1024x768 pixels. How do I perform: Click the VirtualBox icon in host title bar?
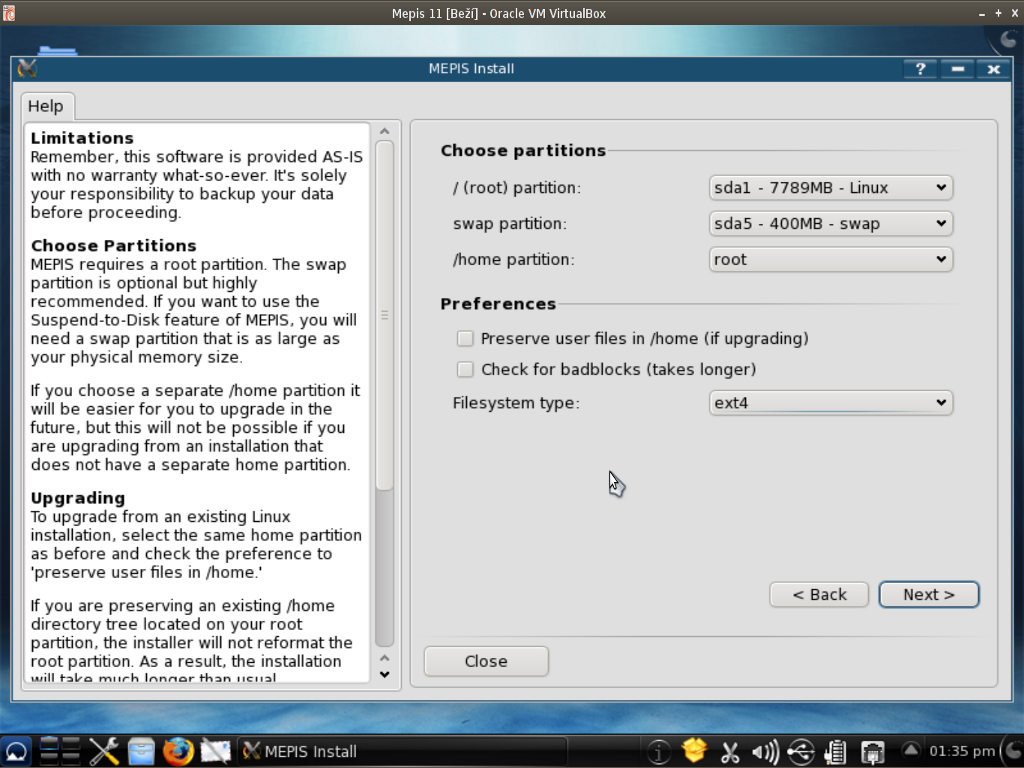click(x=8, y=13)
